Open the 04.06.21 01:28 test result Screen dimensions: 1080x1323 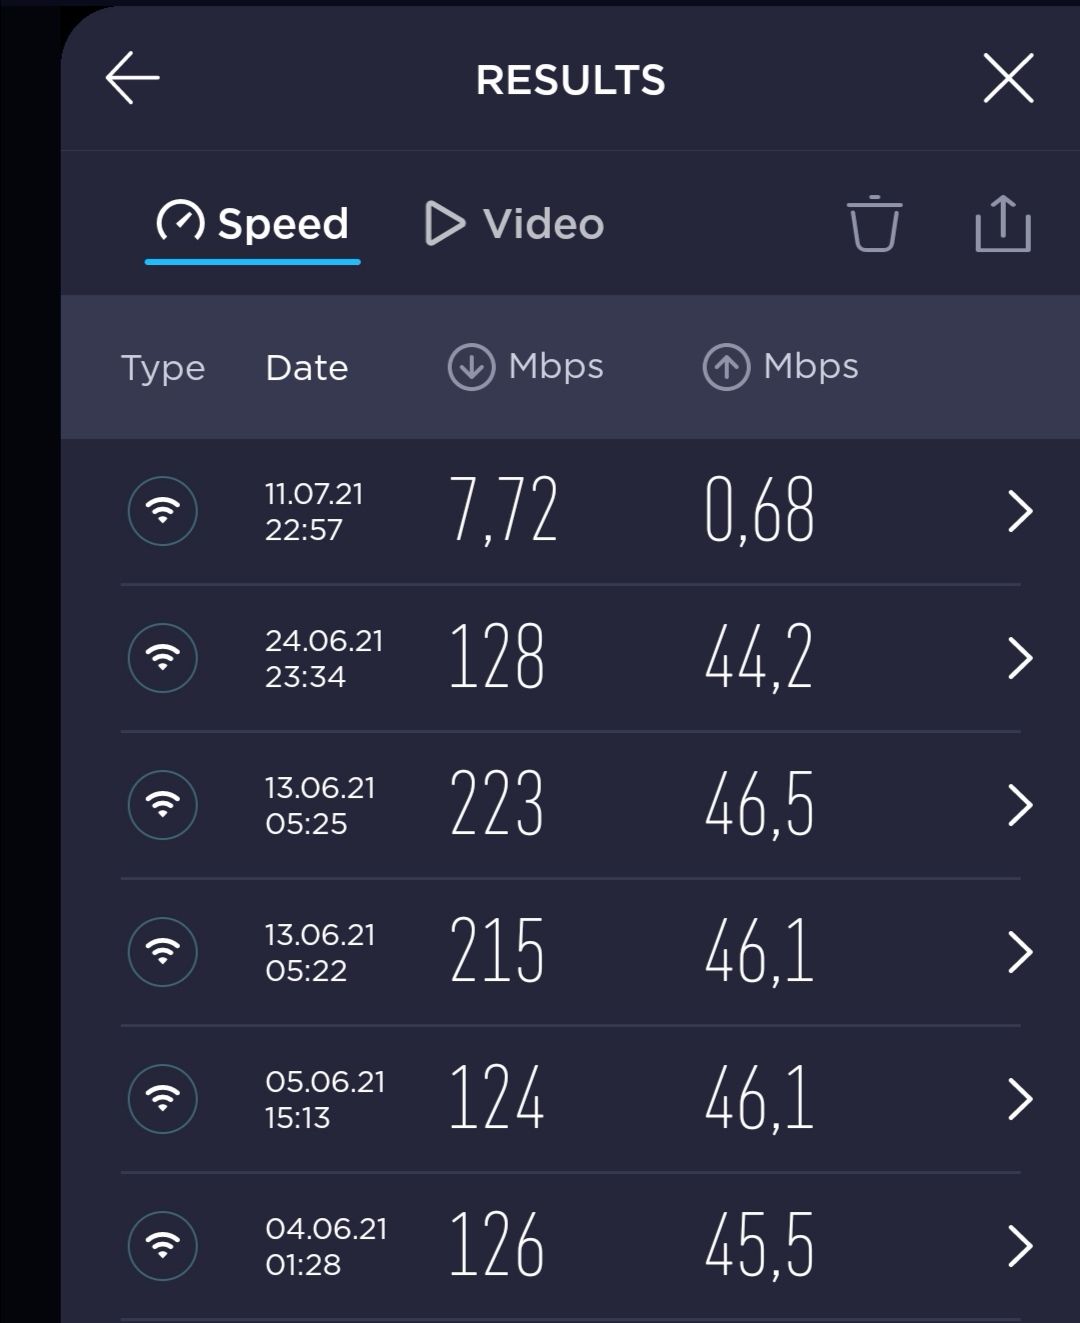pyautogui.click(x=570, y=1246)
